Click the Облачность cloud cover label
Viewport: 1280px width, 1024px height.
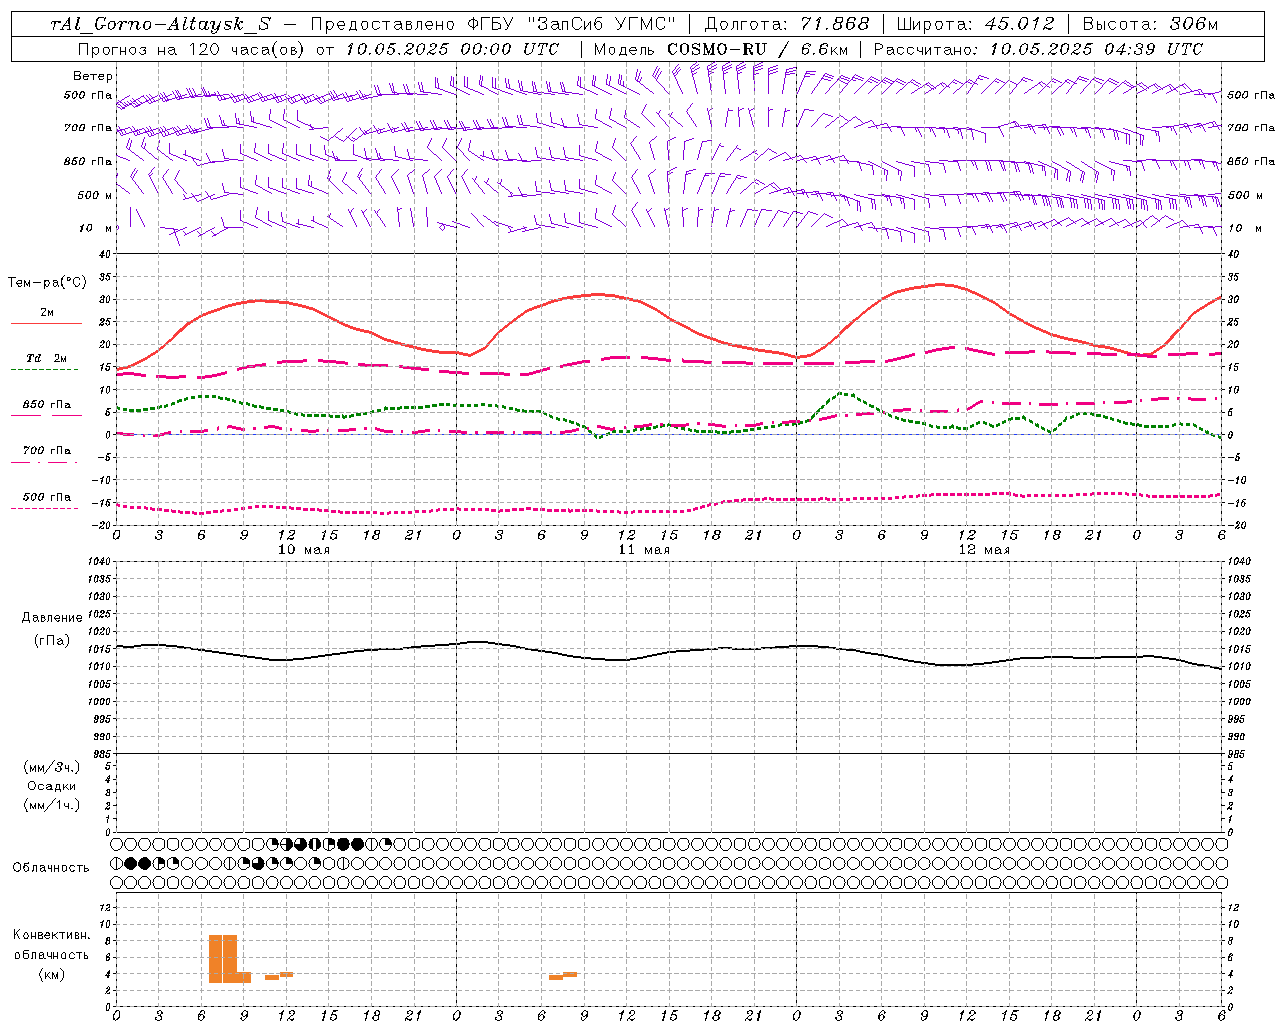51,867
